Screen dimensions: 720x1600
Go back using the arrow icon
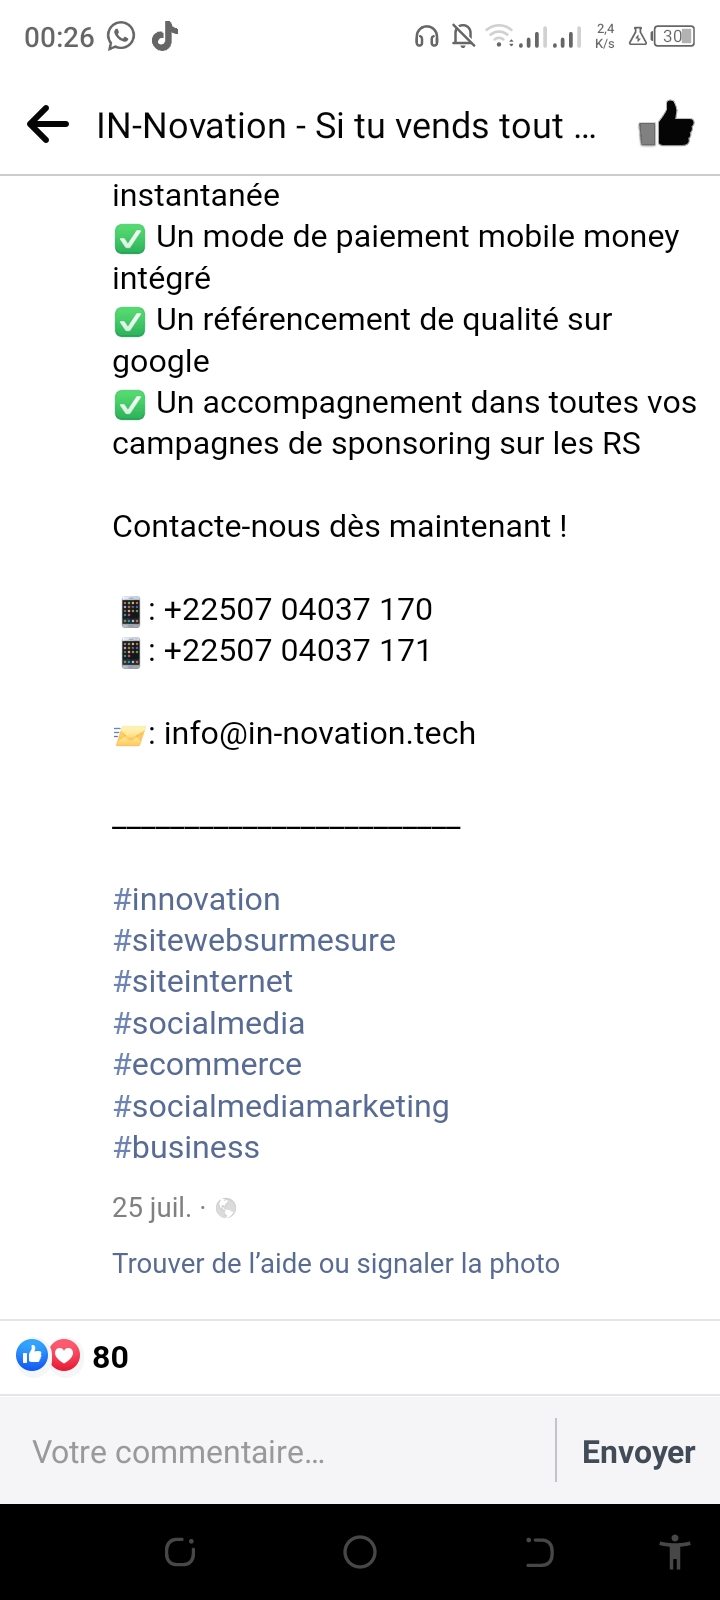(x=48, y=126)
